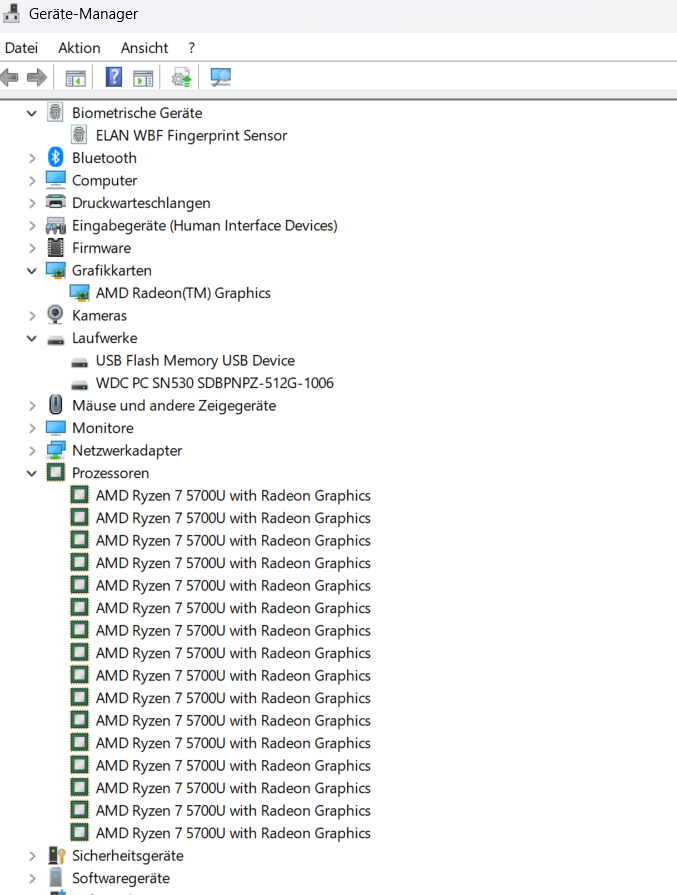Screen dimensions: 677x895
Task: Select the Bluetooth label text
Action: pyautogui.click(x=104, y=158)
